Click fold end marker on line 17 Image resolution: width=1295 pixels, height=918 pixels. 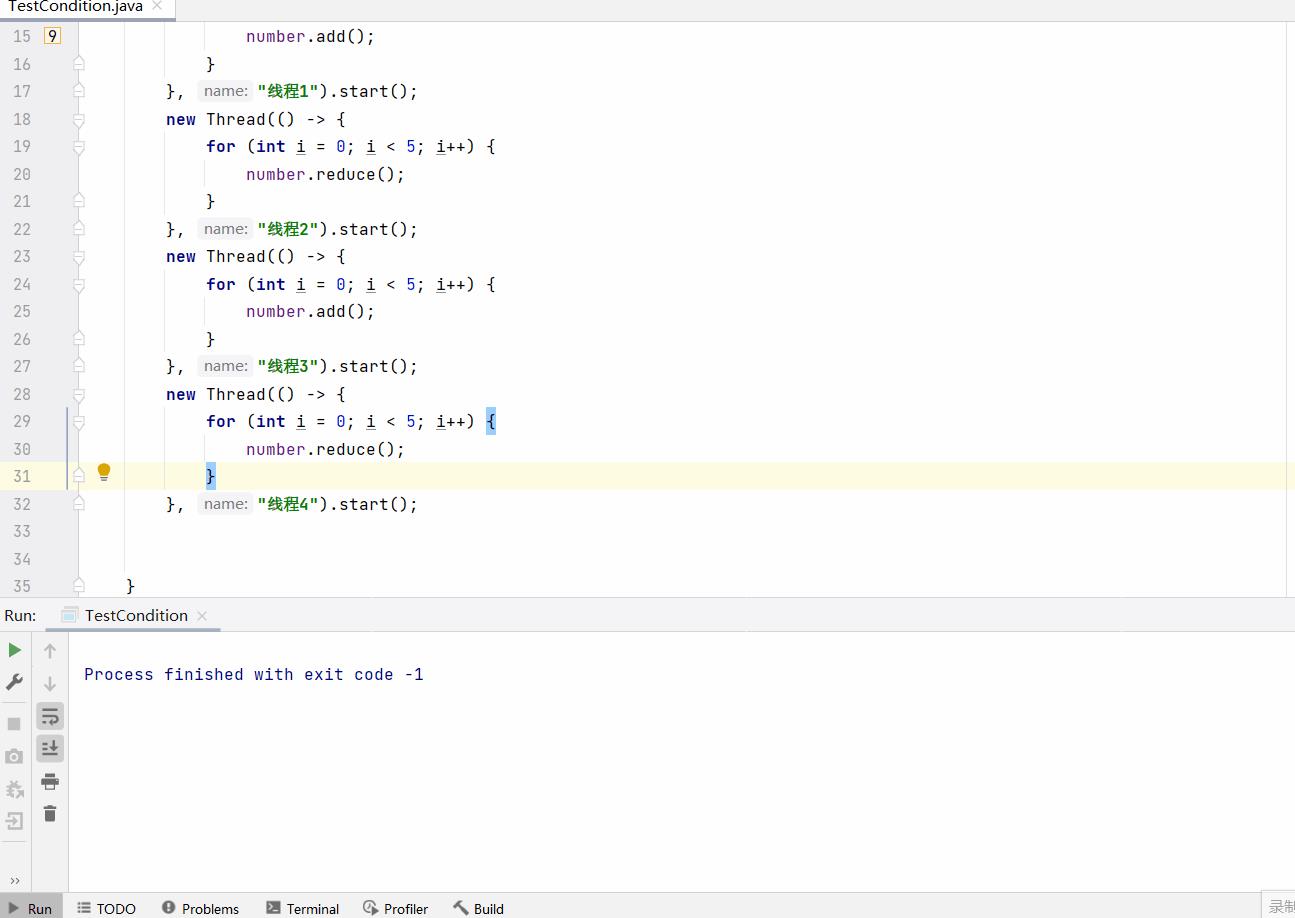click(79, 91)
